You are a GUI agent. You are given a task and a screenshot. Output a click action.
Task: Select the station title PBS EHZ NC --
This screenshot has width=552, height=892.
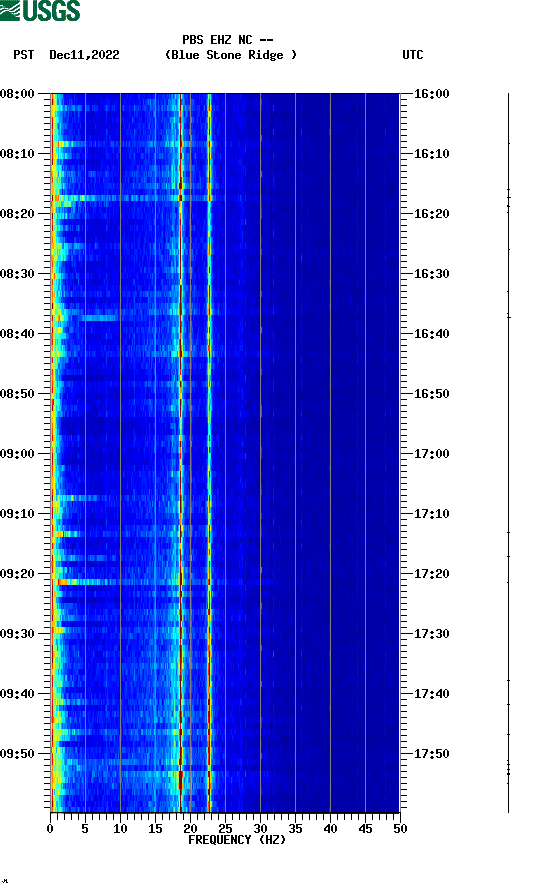coord(228,40)
